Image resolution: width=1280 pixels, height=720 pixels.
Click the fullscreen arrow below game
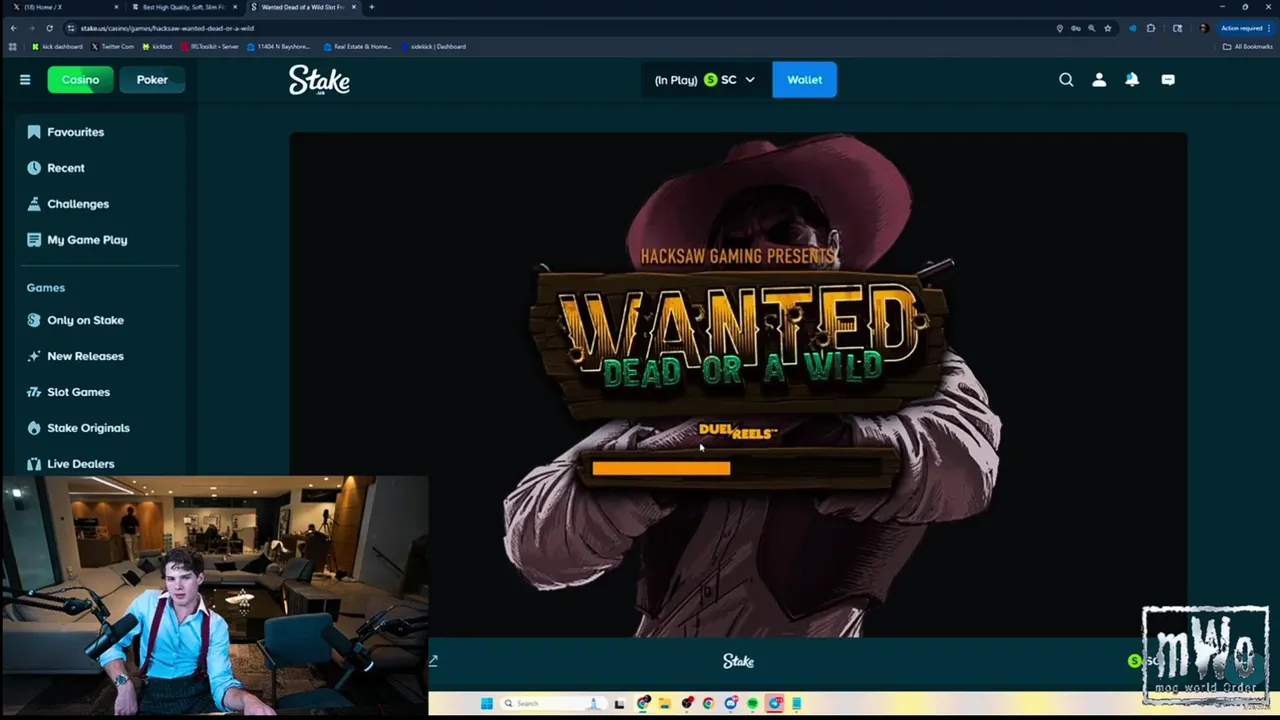click(x=433, y=661)
